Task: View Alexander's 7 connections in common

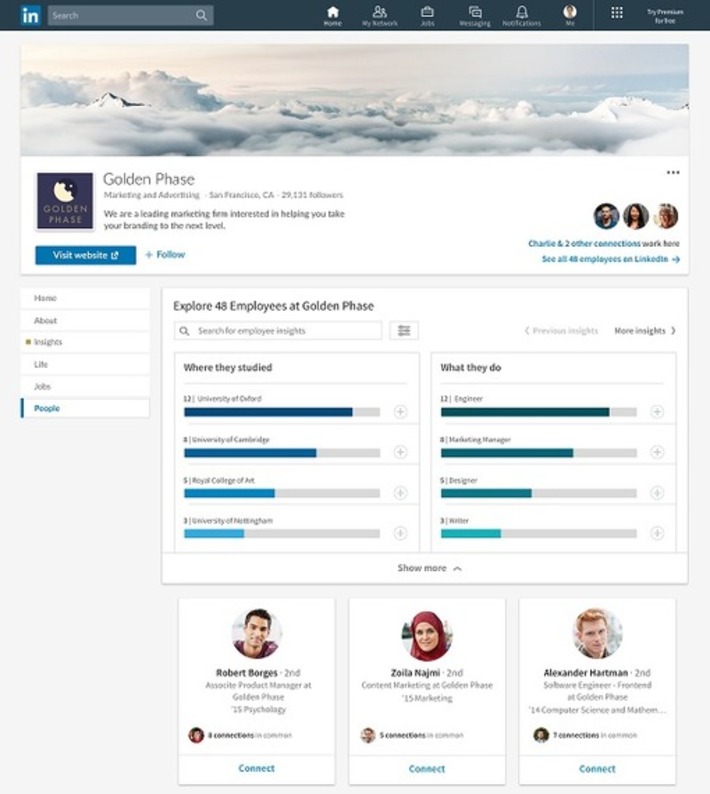Action: 595,735
